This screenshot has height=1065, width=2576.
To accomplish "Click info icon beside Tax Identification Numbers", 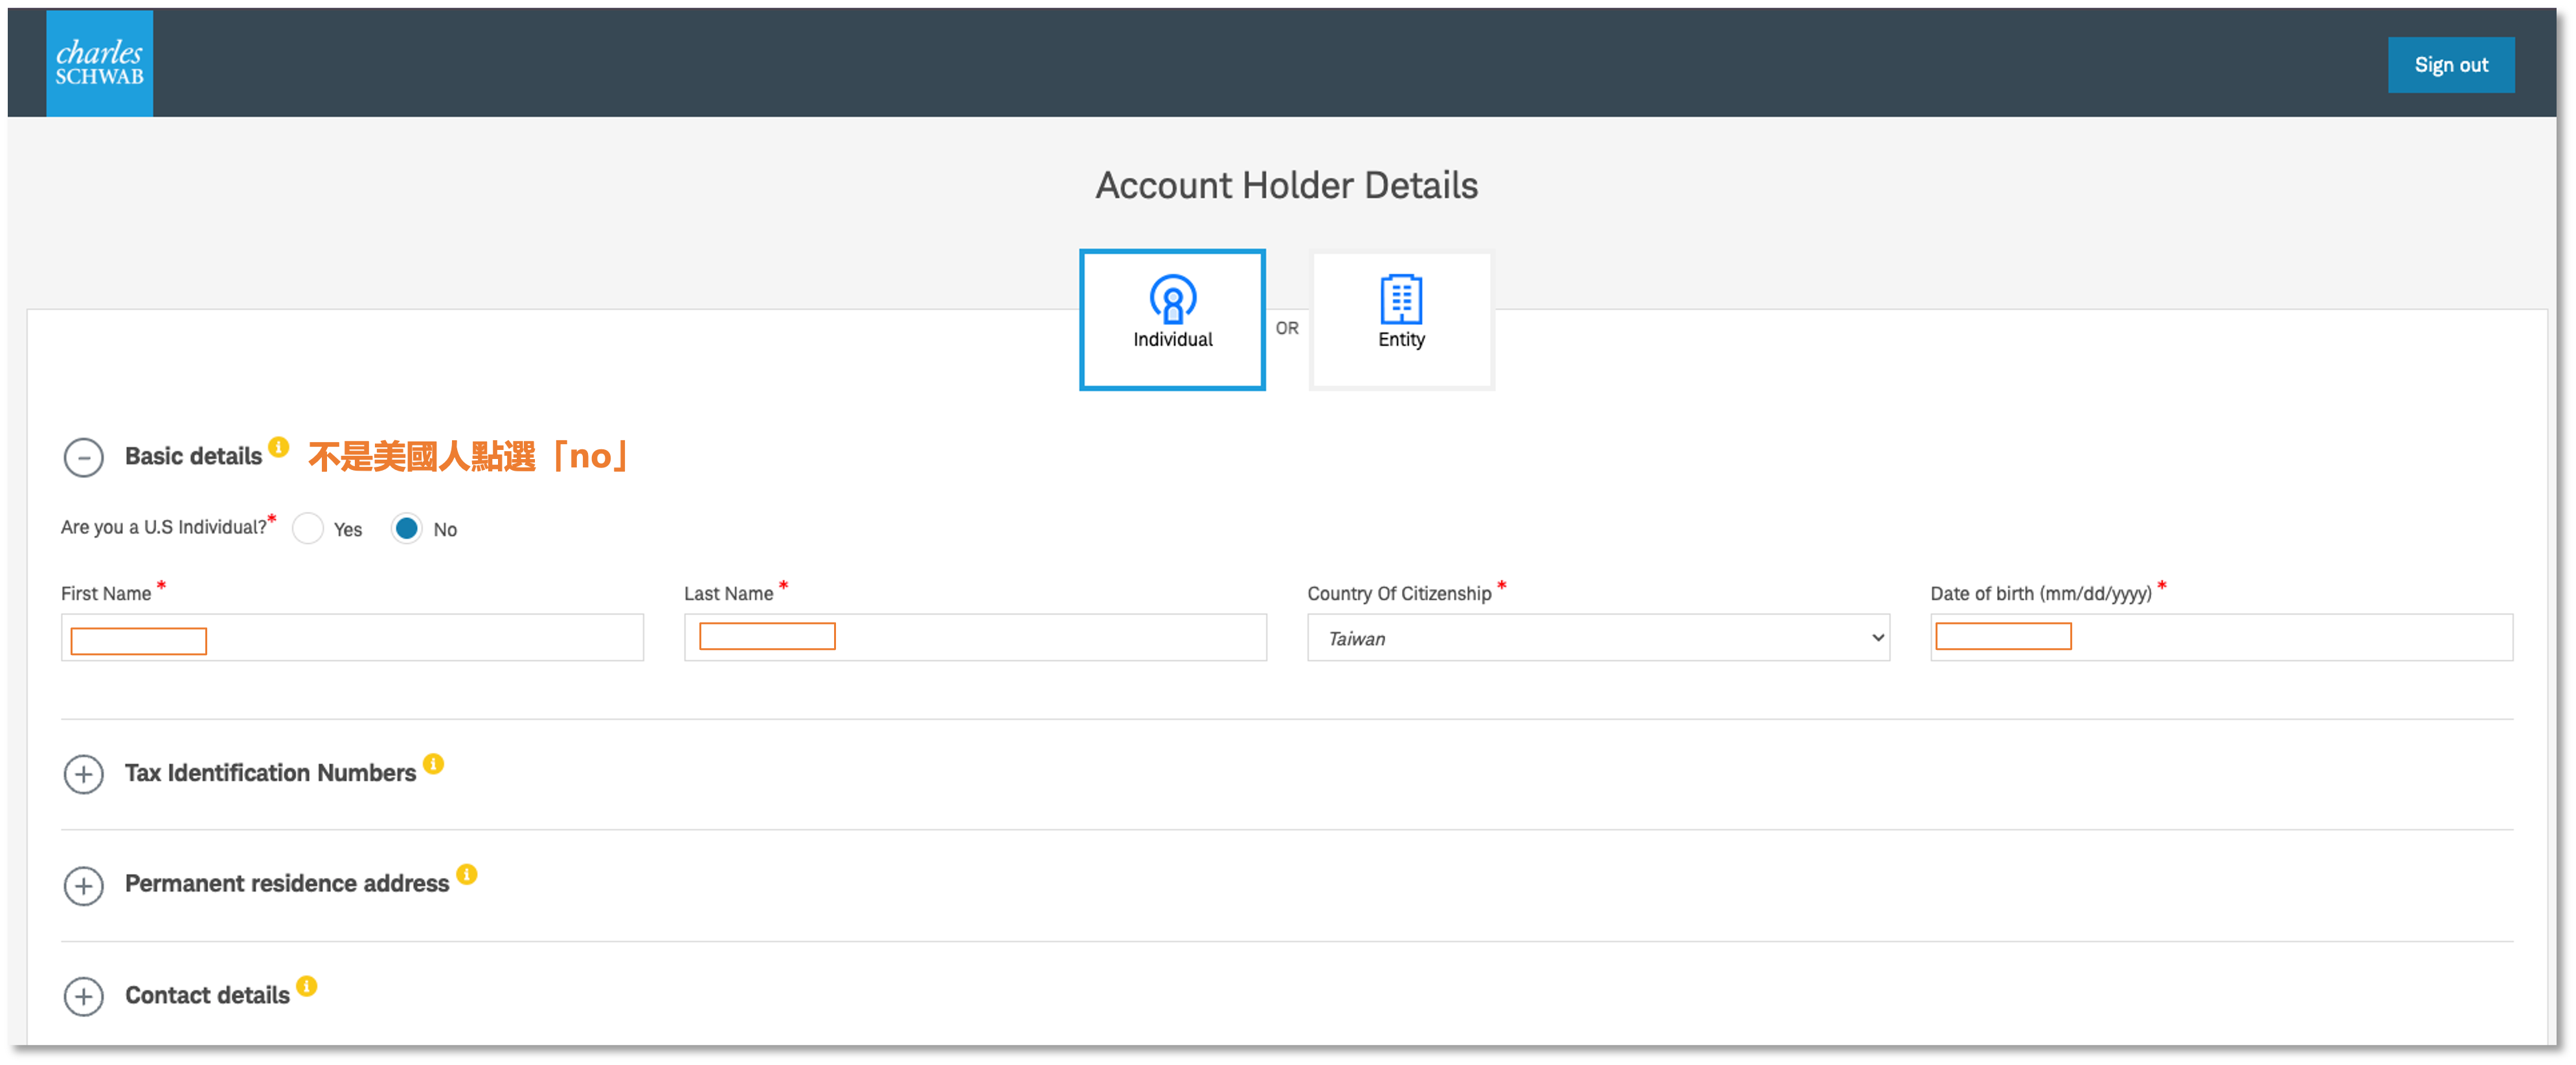I will pos(433,764).
